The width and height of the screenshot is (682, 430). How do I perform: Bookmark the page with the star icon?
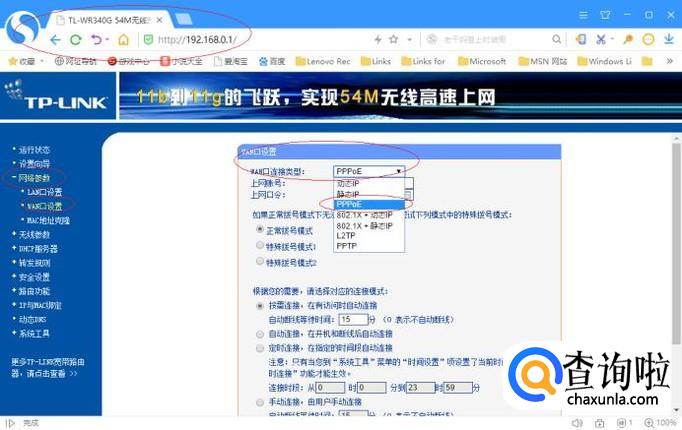394,40
